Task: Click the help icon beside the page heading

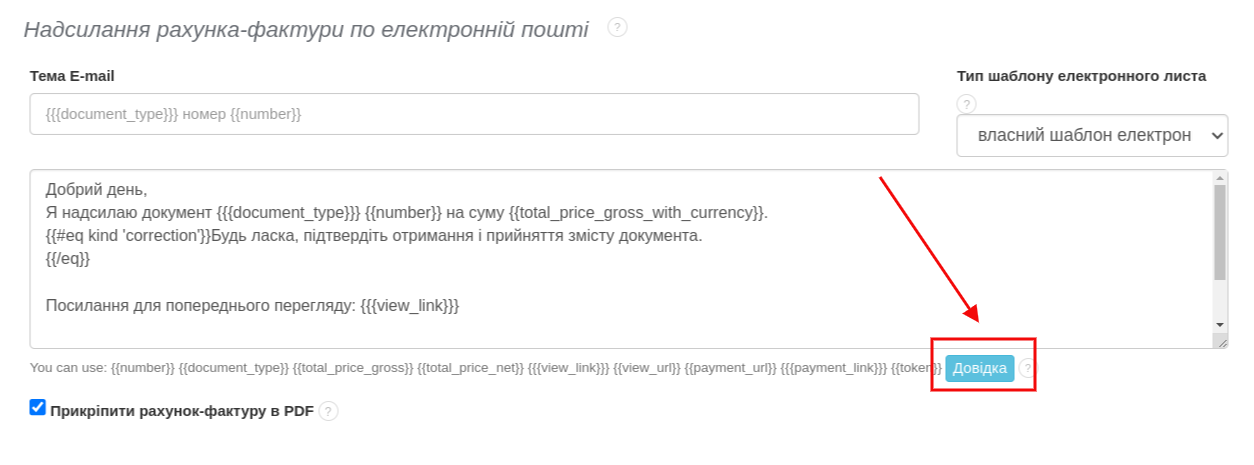Action: point(617,28)
